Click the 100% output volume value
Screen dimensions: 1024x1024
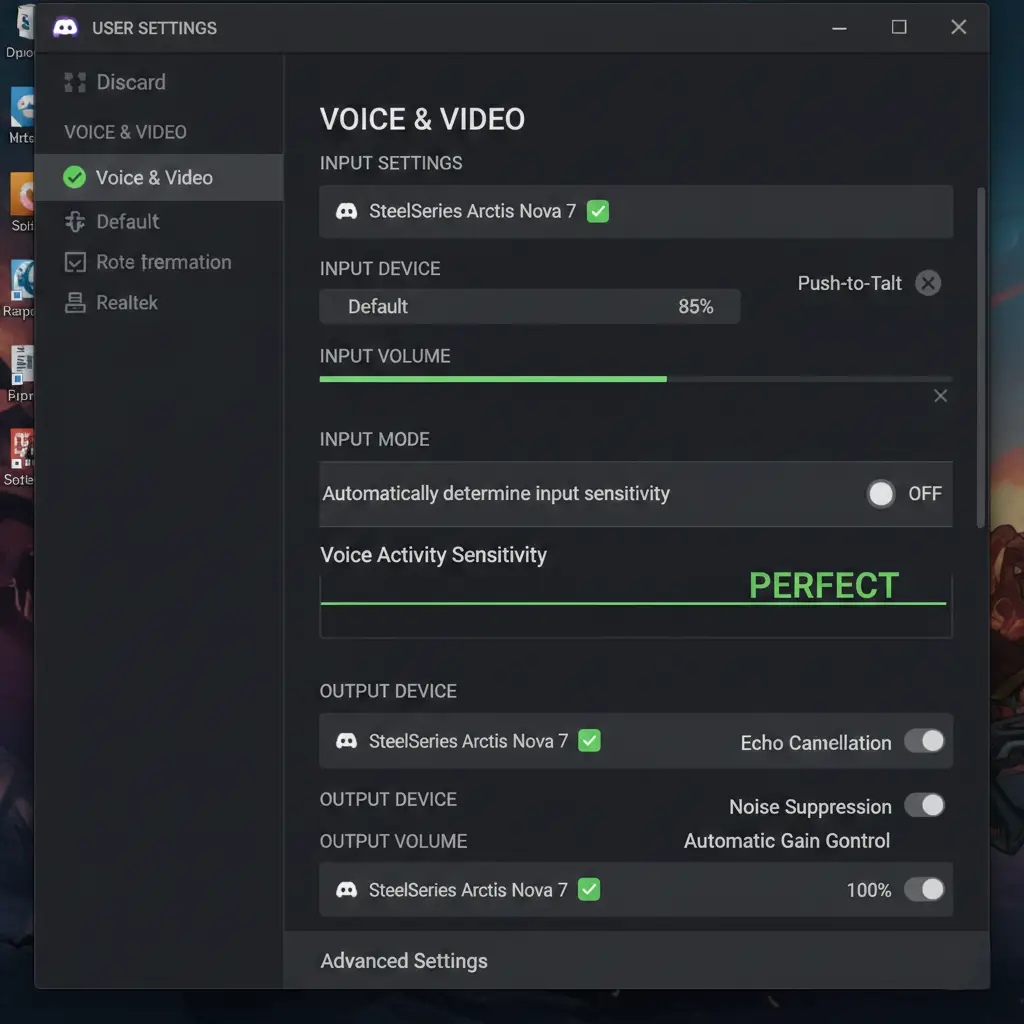coord(869,889)
